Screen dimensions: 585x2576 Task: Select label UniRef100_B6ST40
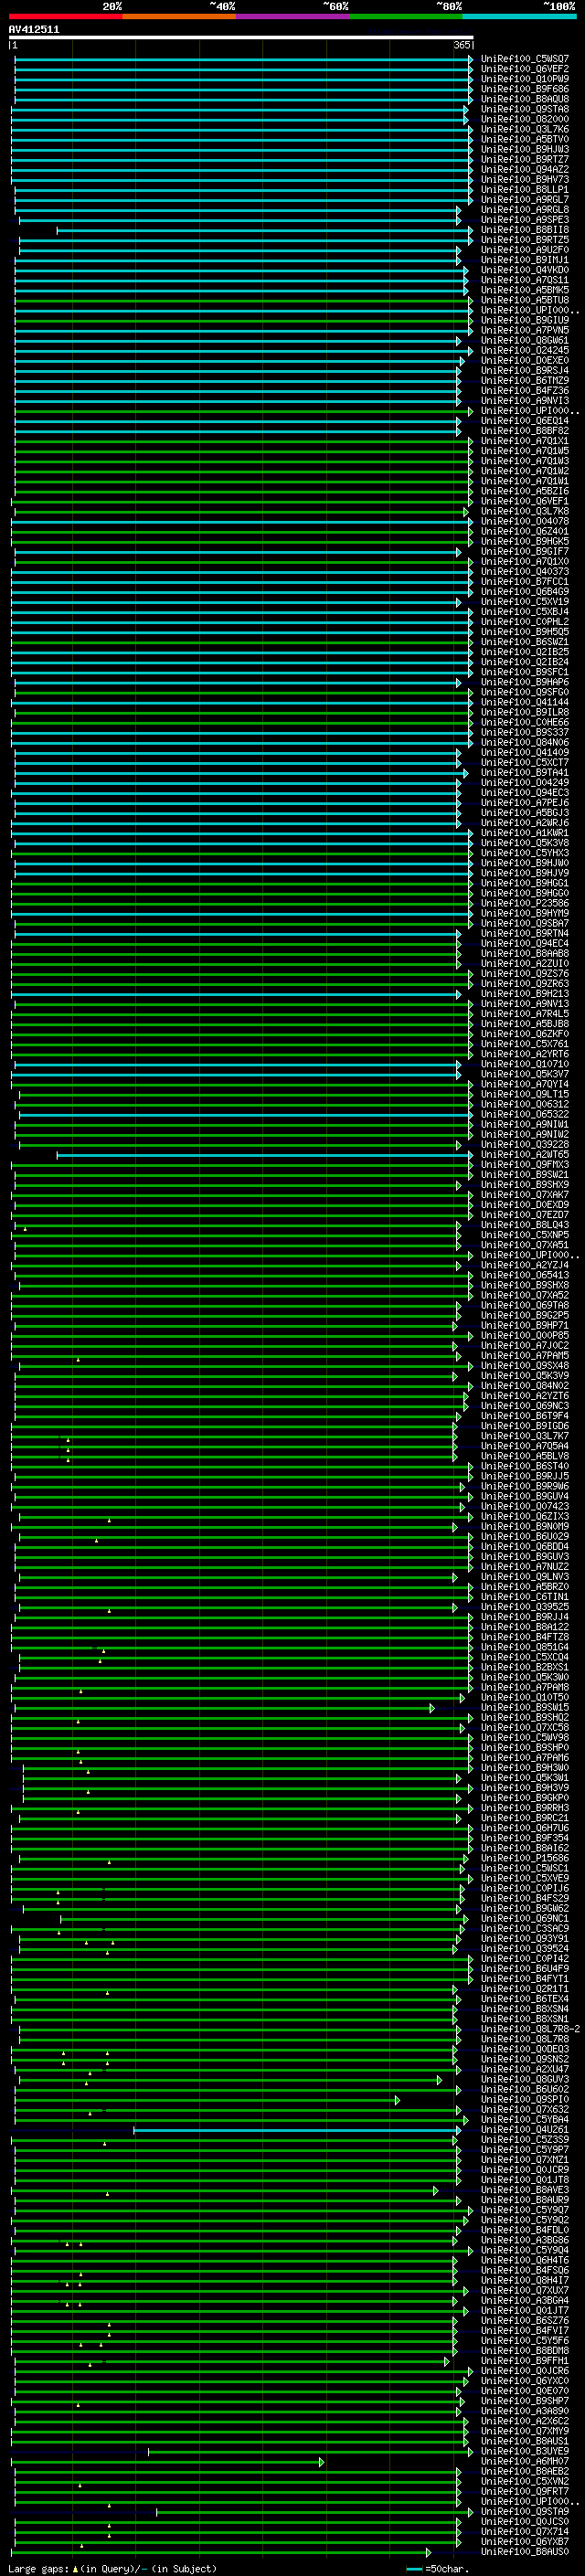(x=525, y=1466)
